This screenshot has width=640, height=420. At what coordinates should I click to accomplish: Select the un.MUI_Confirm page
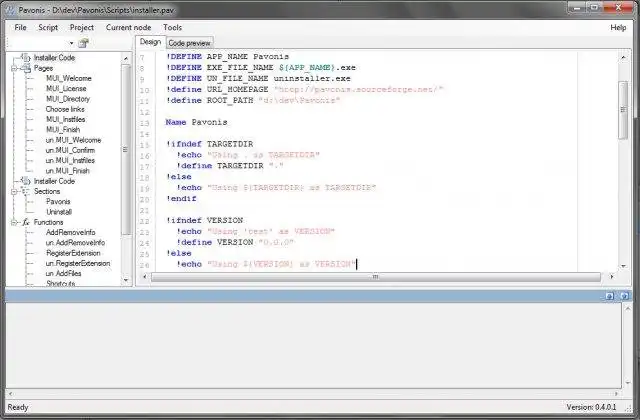[70, 150]
